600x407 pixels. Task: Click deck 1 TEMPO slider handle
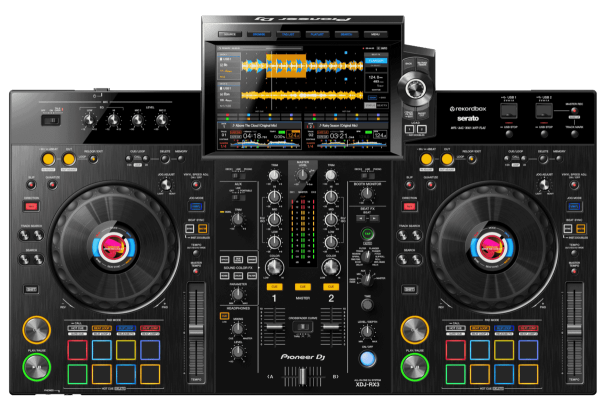click(196, 330)
